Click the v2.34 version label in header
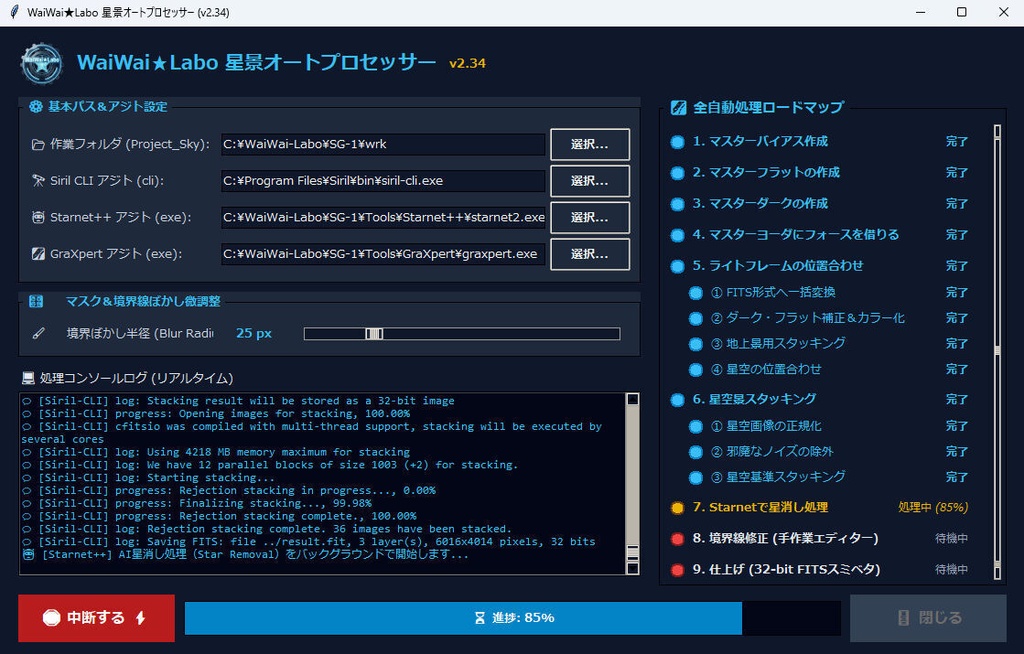The image size is (1024, 654). [x=468, y=64]
